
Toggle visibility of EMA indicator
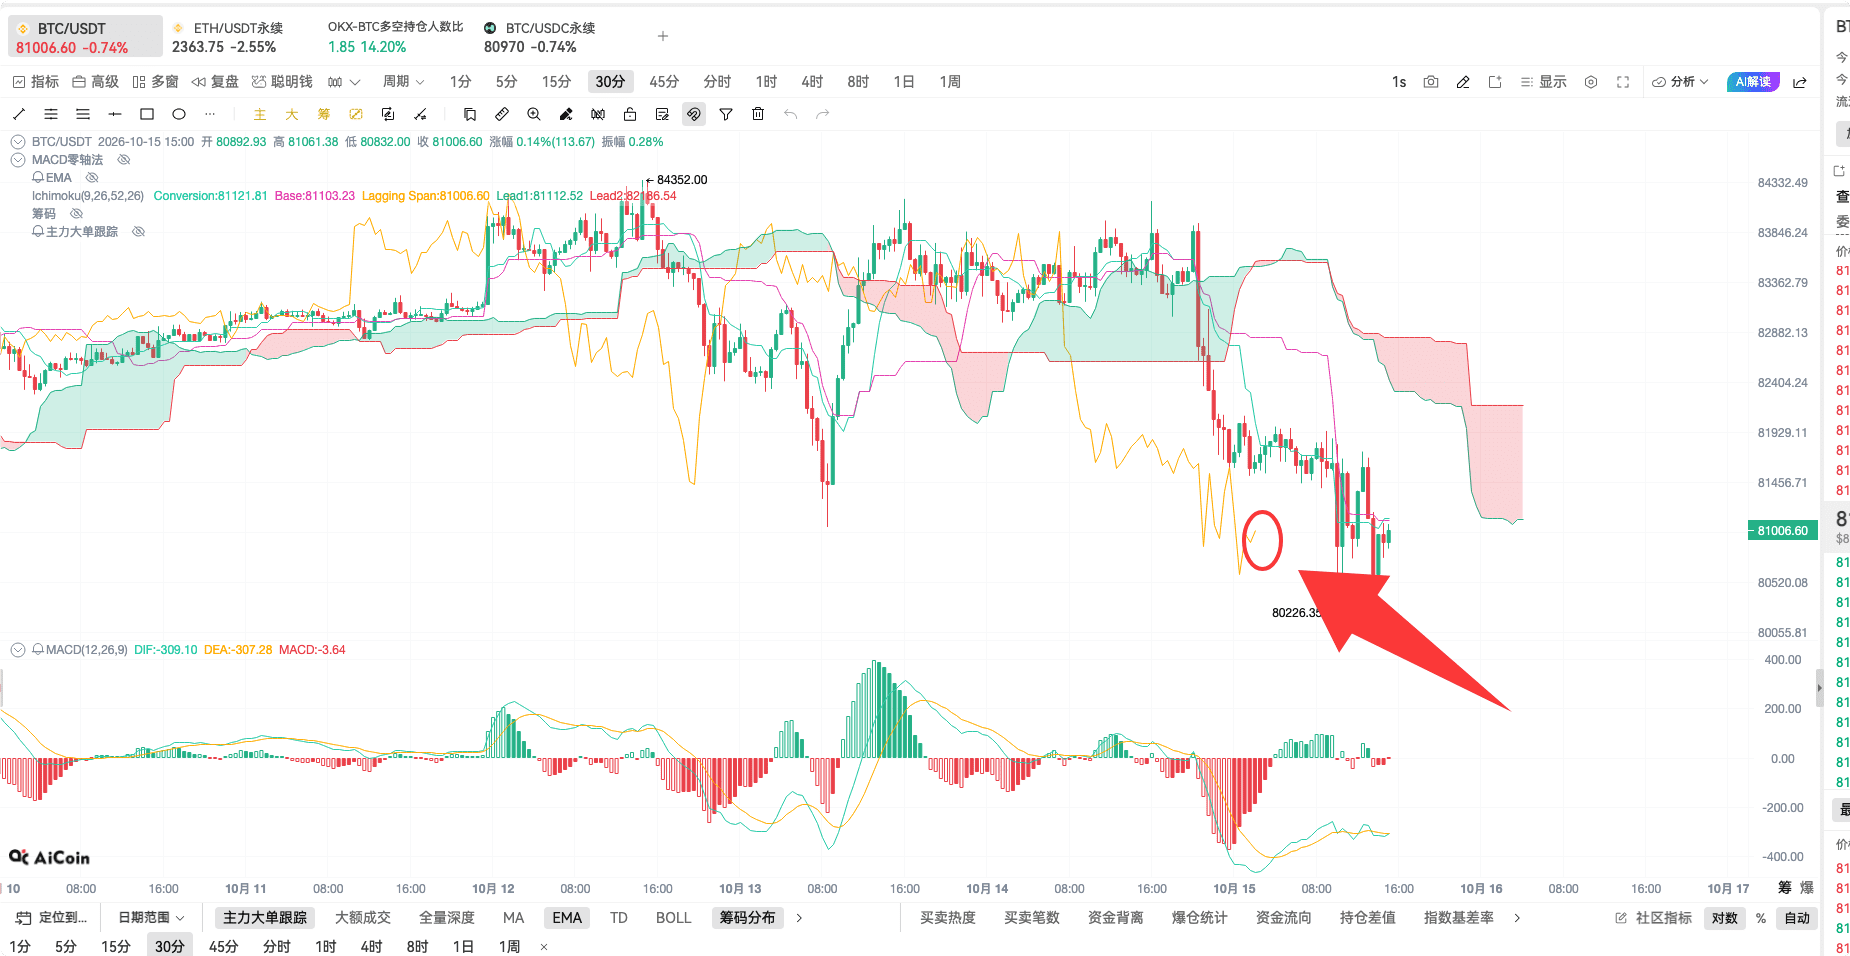[x=92, y=178]
